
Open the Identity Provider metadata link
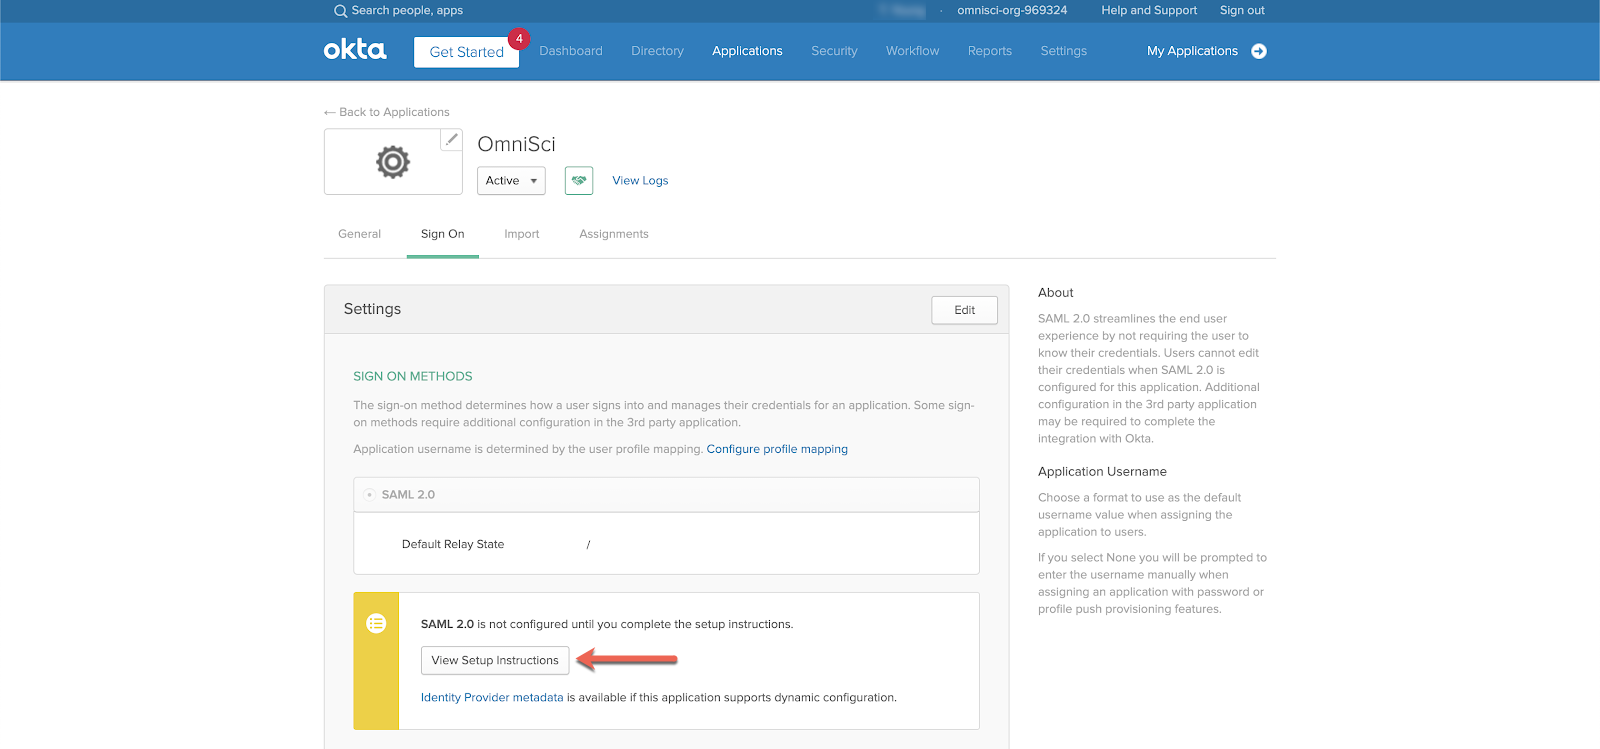point(492,698)
